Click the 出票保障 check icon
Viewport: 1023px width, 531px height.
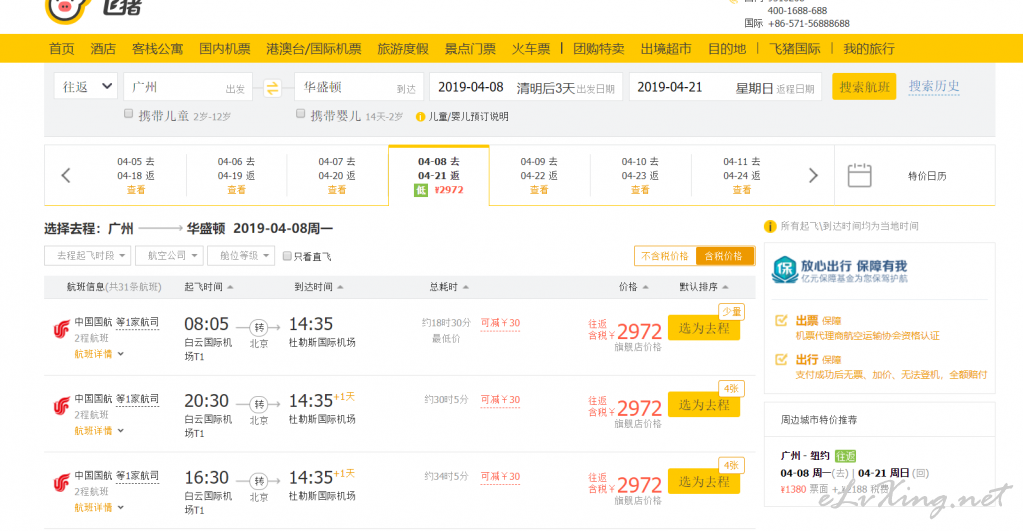coord(781,320)
